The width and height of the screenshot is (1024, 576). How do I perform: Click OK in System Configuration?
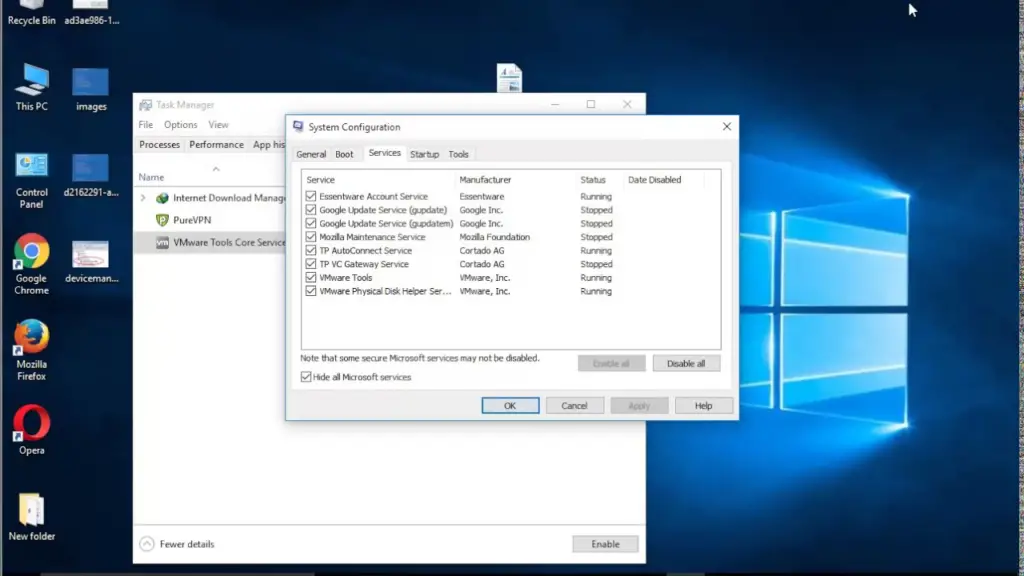tap(510, 406)
